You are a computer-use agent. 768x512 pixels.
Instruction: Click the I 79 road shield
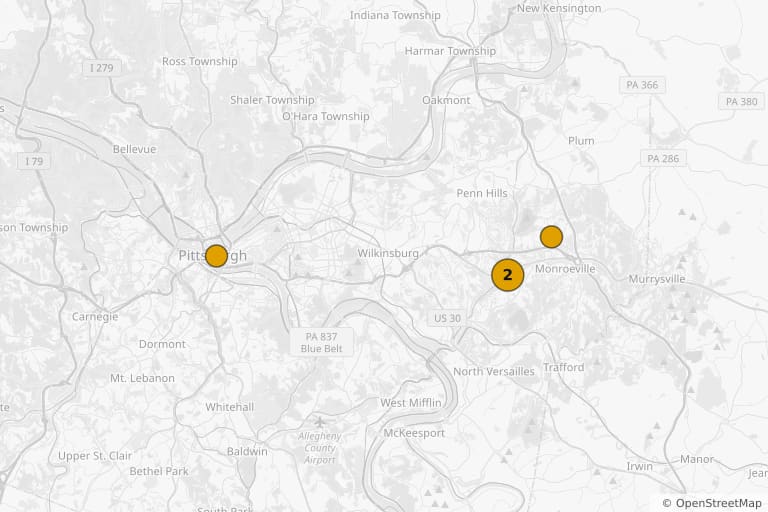(34, 161)
